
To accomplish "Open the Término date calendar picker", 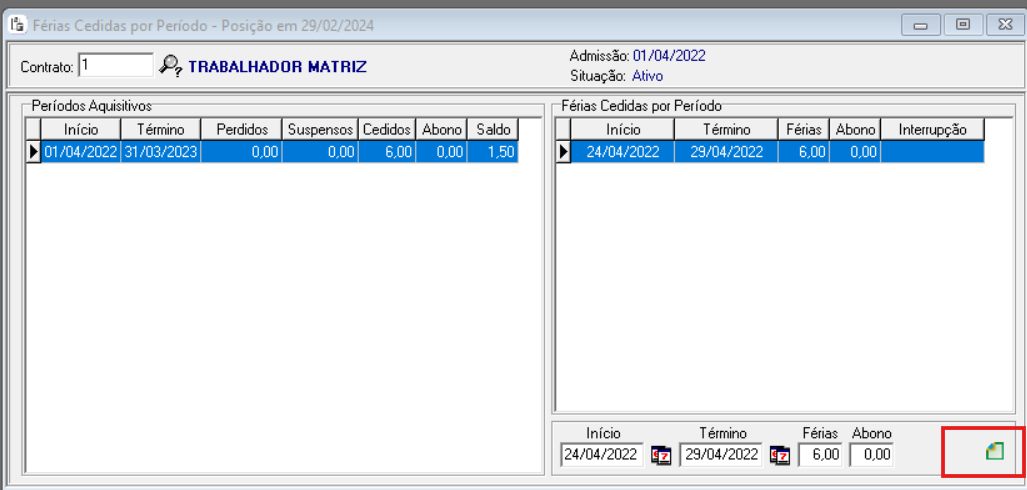I will [x=779, y=455].
